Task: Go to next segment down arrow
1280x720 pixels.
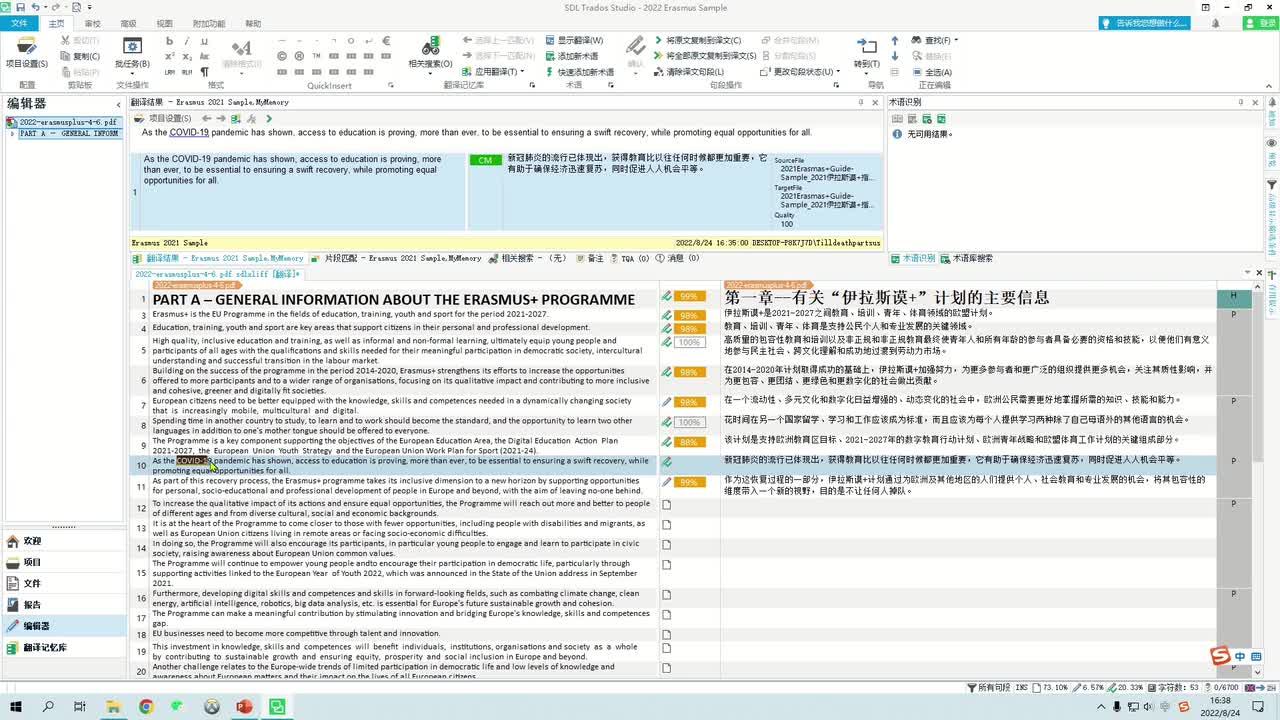Action: pyautogui.click(x=895, y=57)
